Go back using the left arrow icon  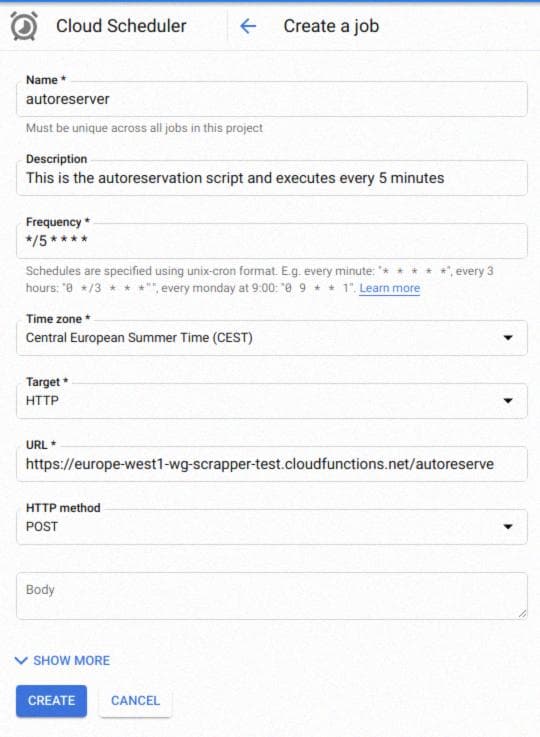coord(248,26)
